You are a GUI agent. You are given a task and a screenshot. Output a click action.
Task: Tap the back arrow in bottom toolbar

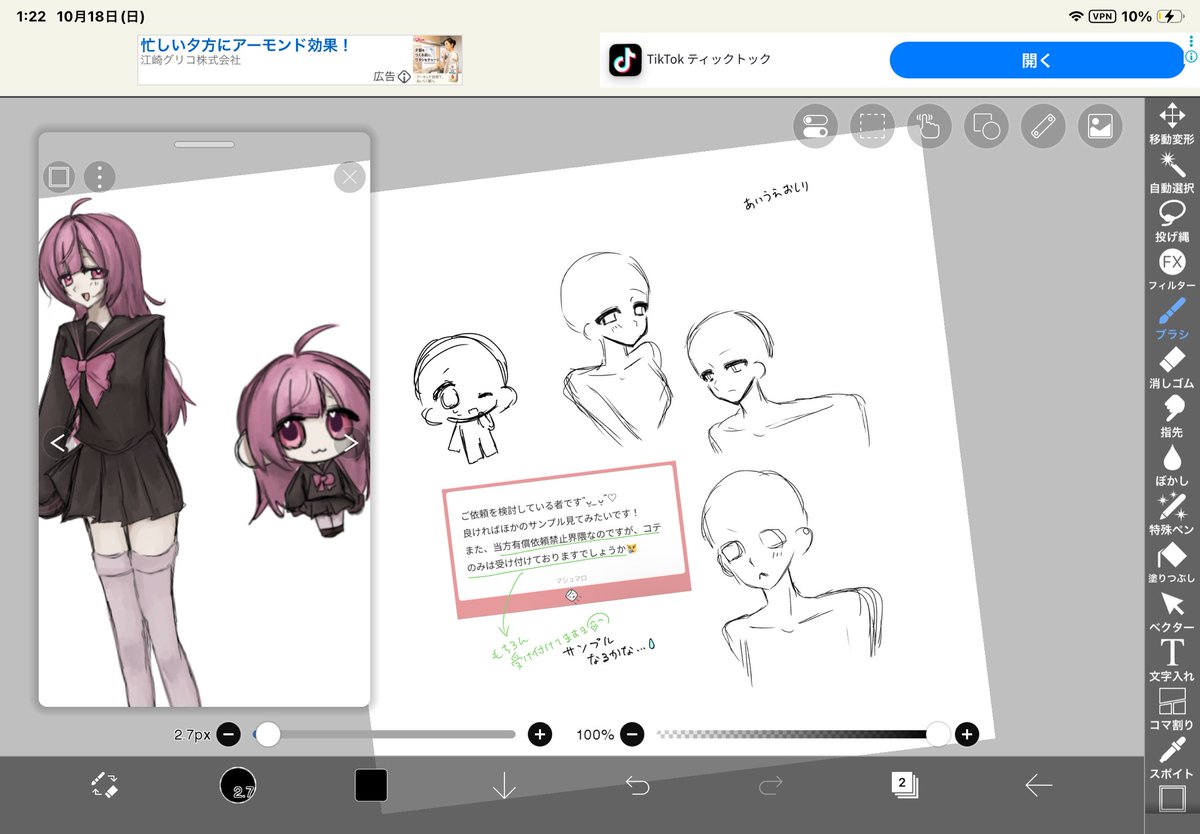point(1038,785)
